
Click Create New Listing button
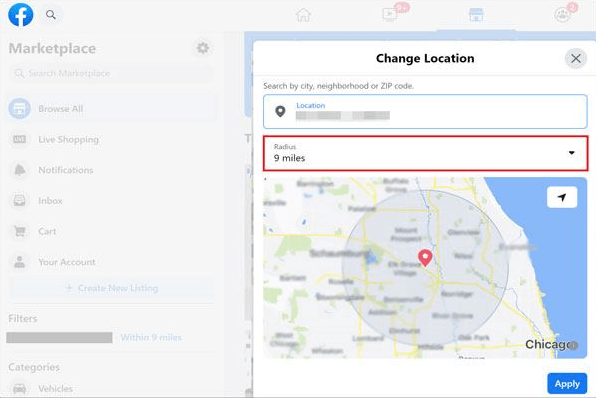point(111,288)
